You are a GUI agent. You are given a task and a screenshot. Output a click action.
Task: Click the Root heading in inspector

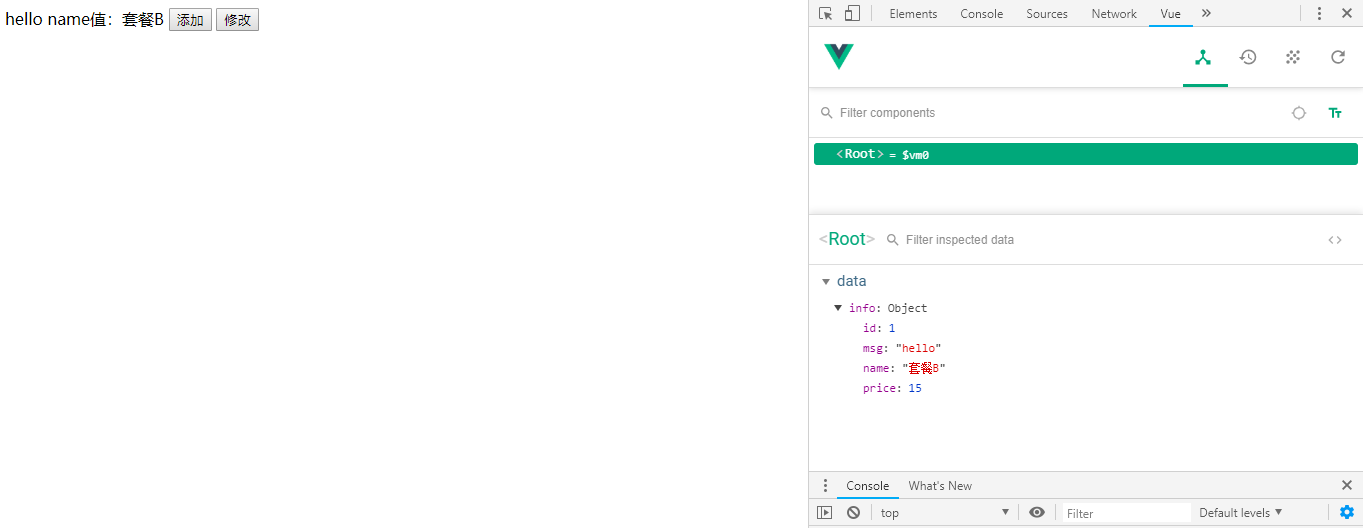click(x=847, y=239)
